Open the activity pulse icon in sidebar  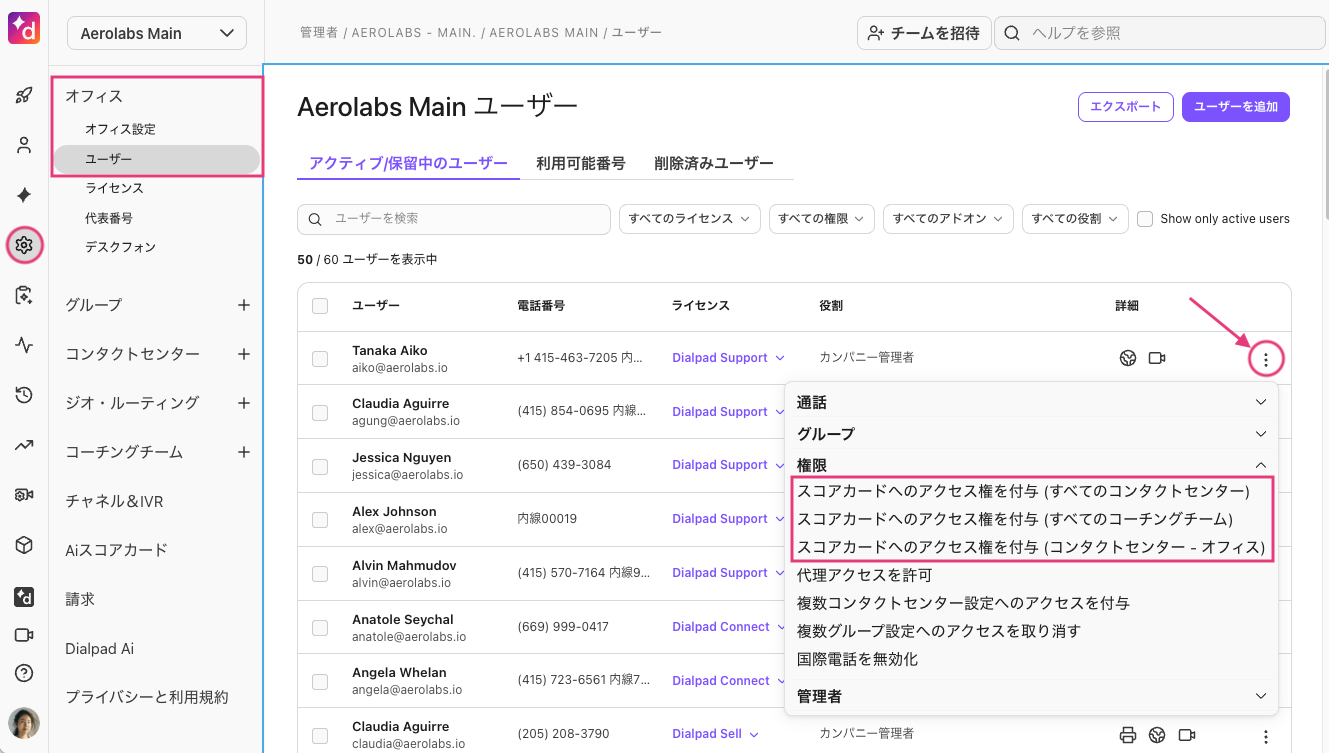pos(24,345)
